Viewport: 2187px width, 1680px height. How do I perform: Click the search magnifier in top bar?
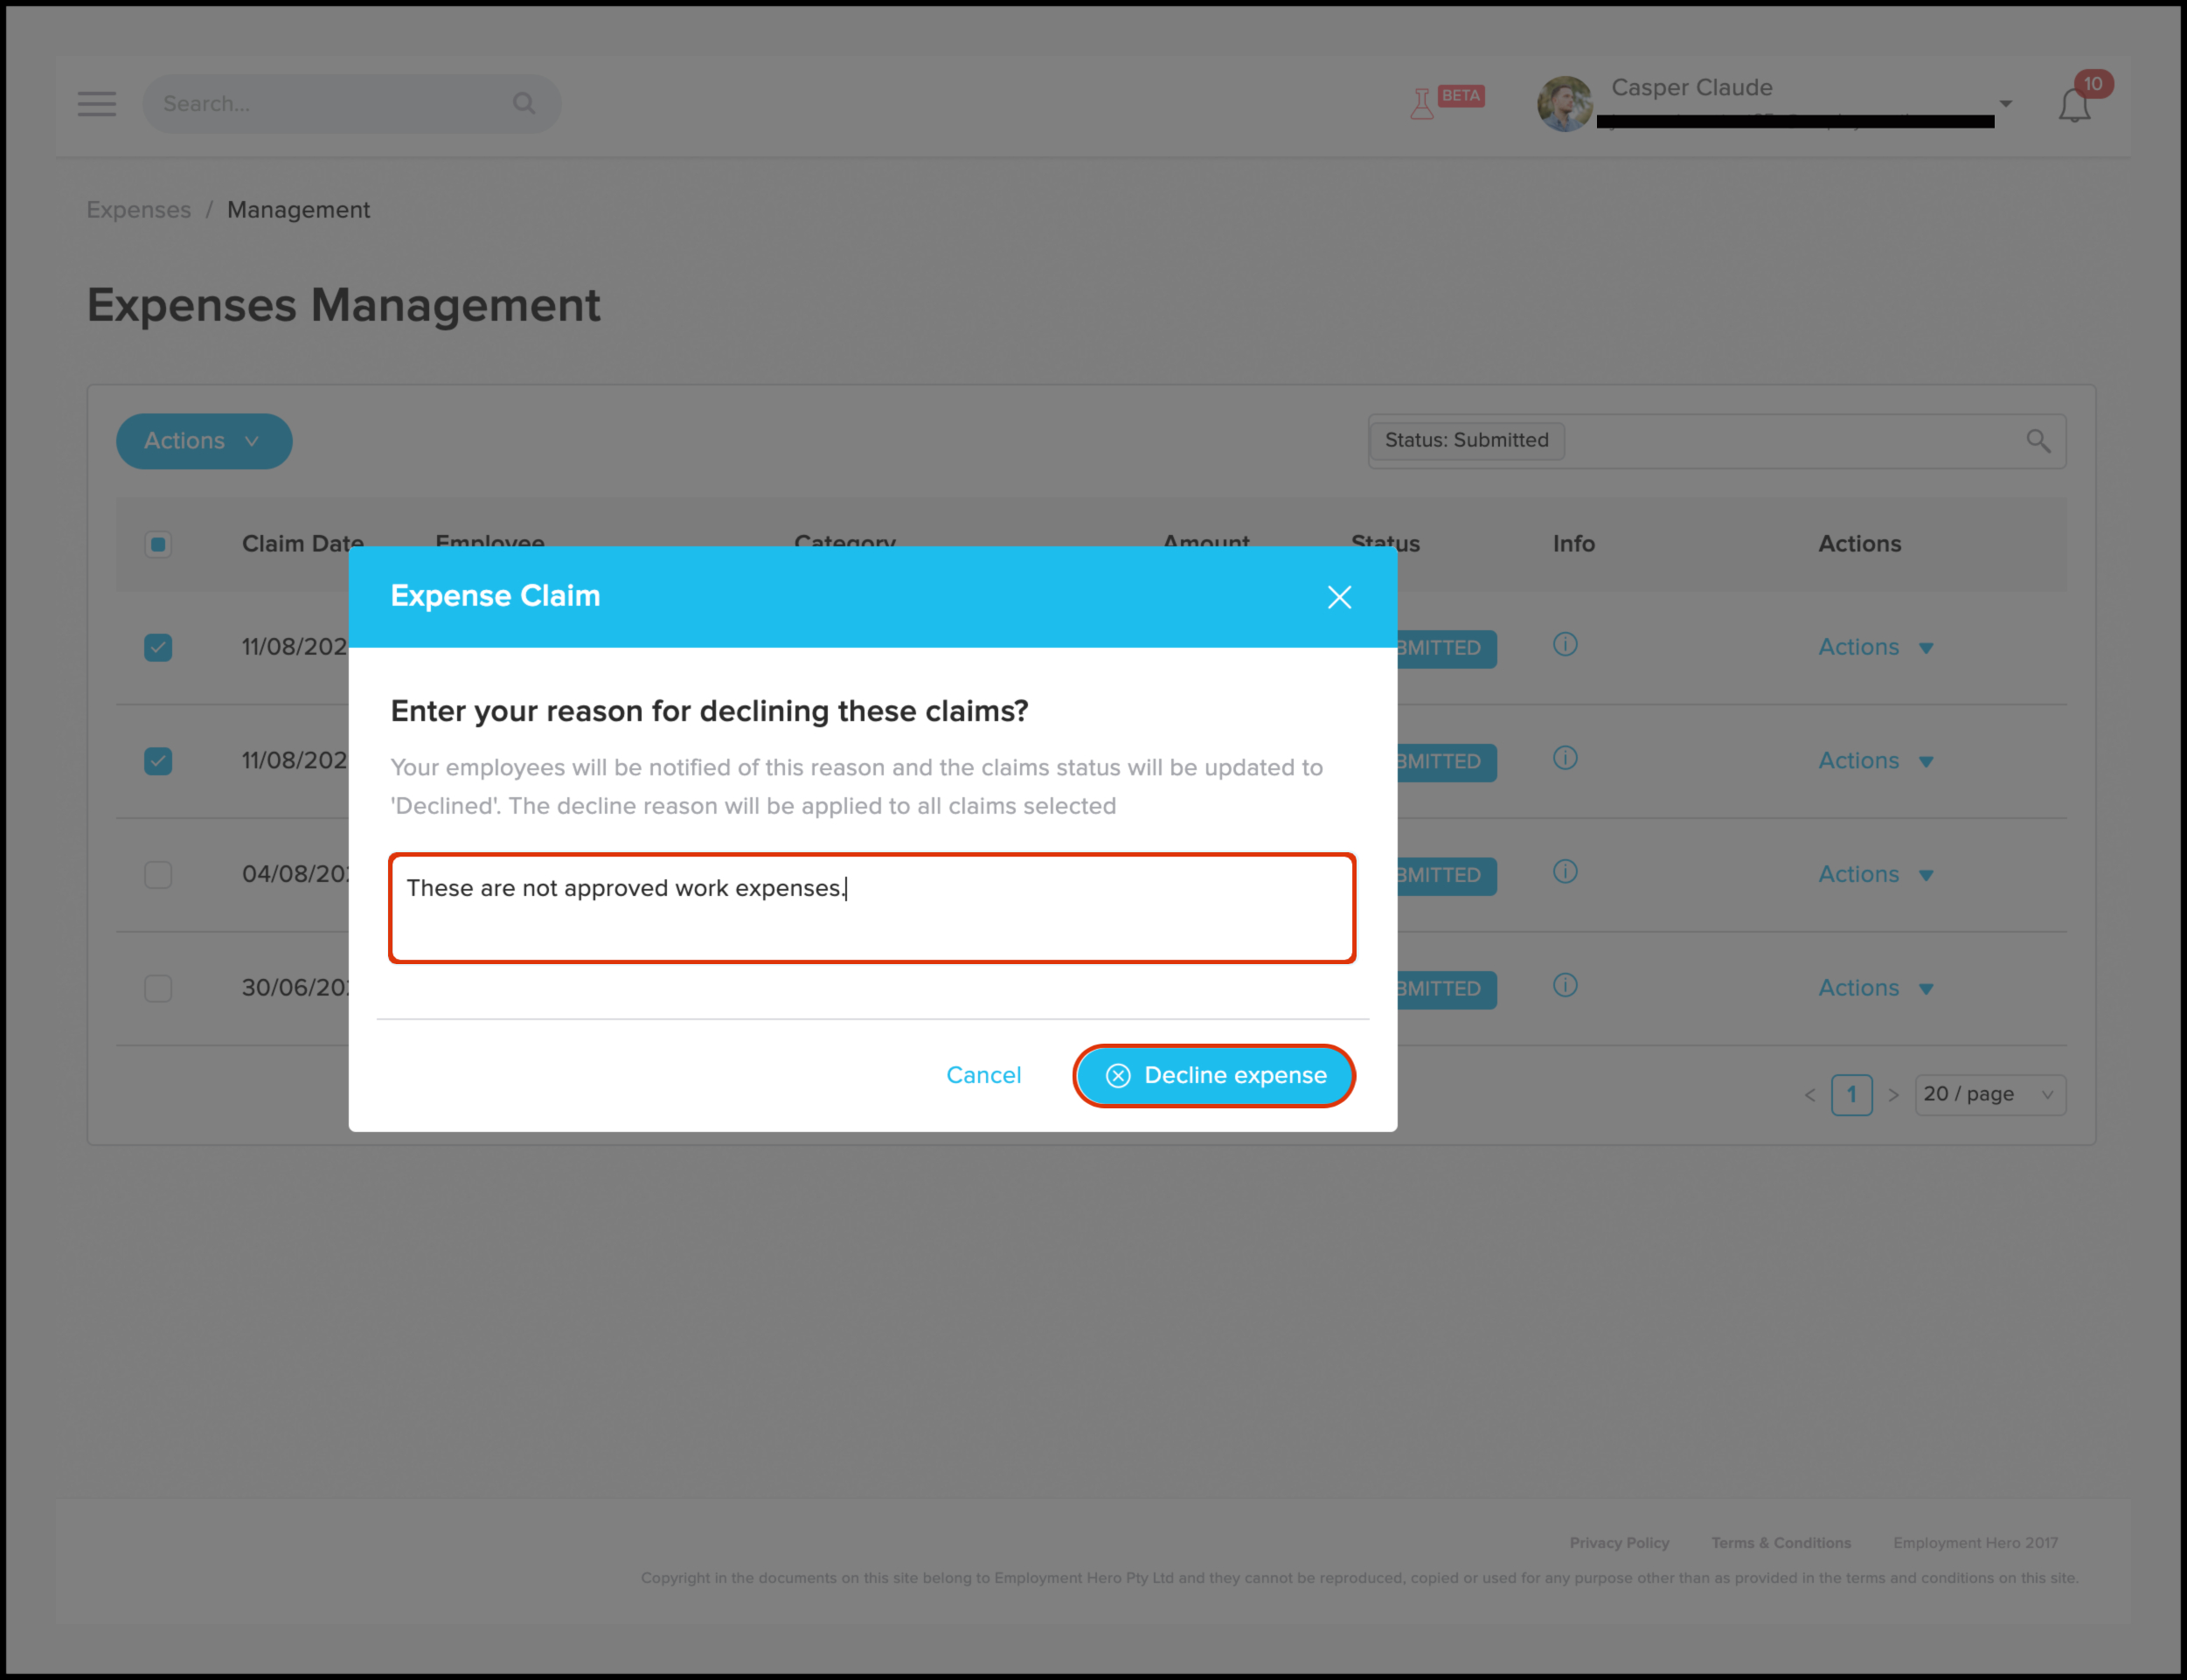(524, 103)
